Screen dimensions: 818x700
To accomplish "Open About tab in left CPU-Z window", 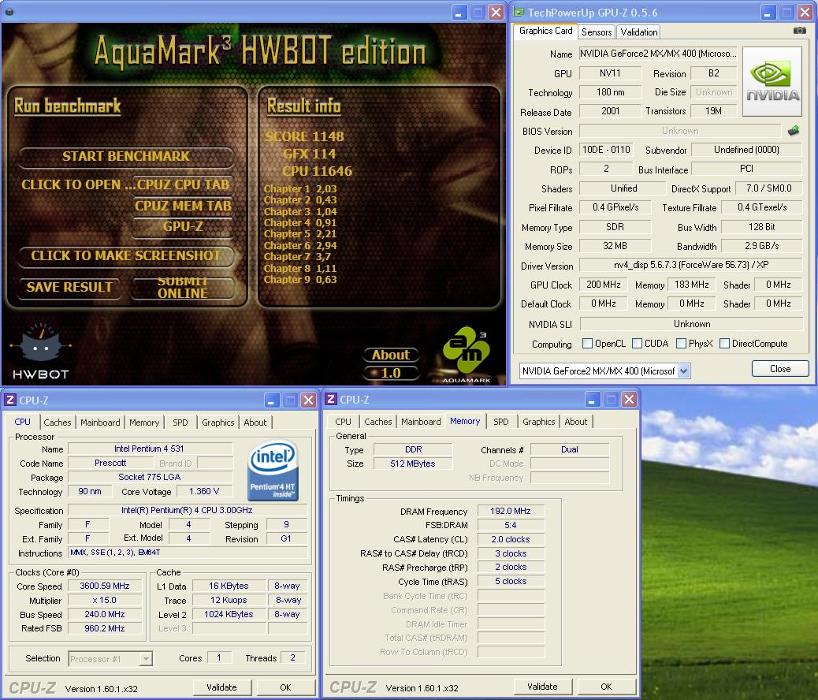I will 255,423.
